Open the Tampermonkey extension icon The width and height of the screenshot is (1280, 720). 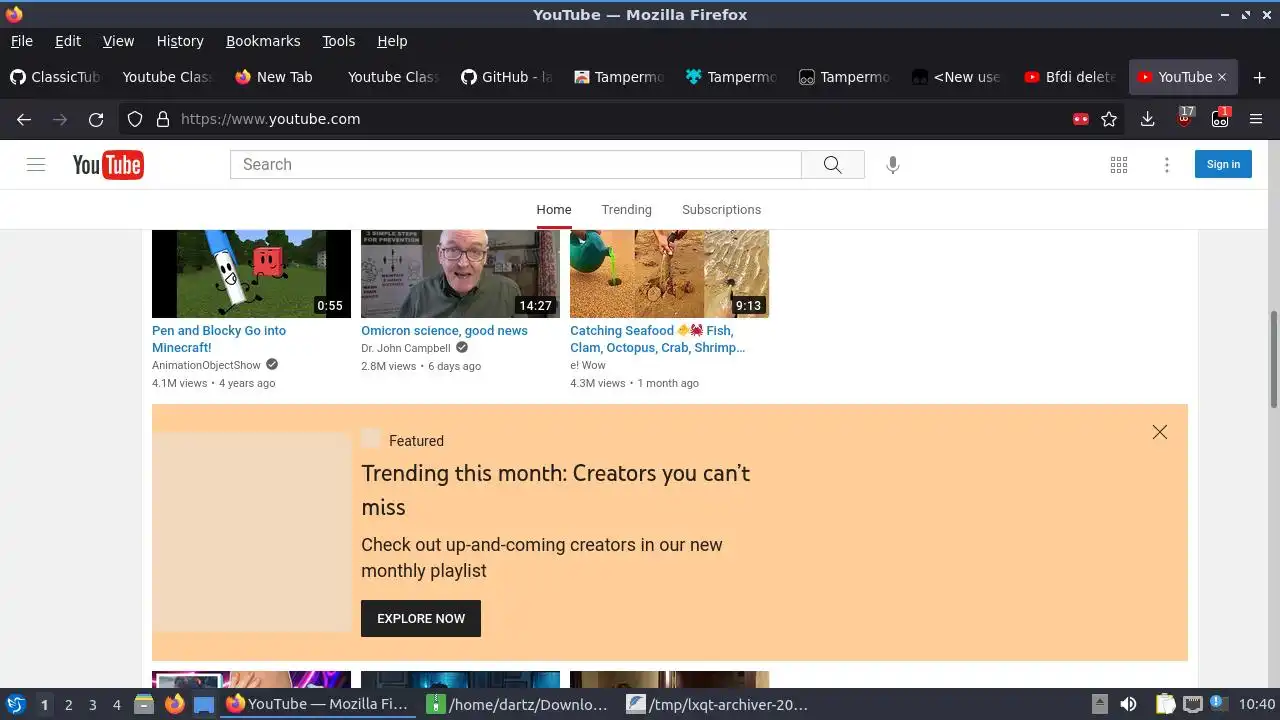(1220, 117)
